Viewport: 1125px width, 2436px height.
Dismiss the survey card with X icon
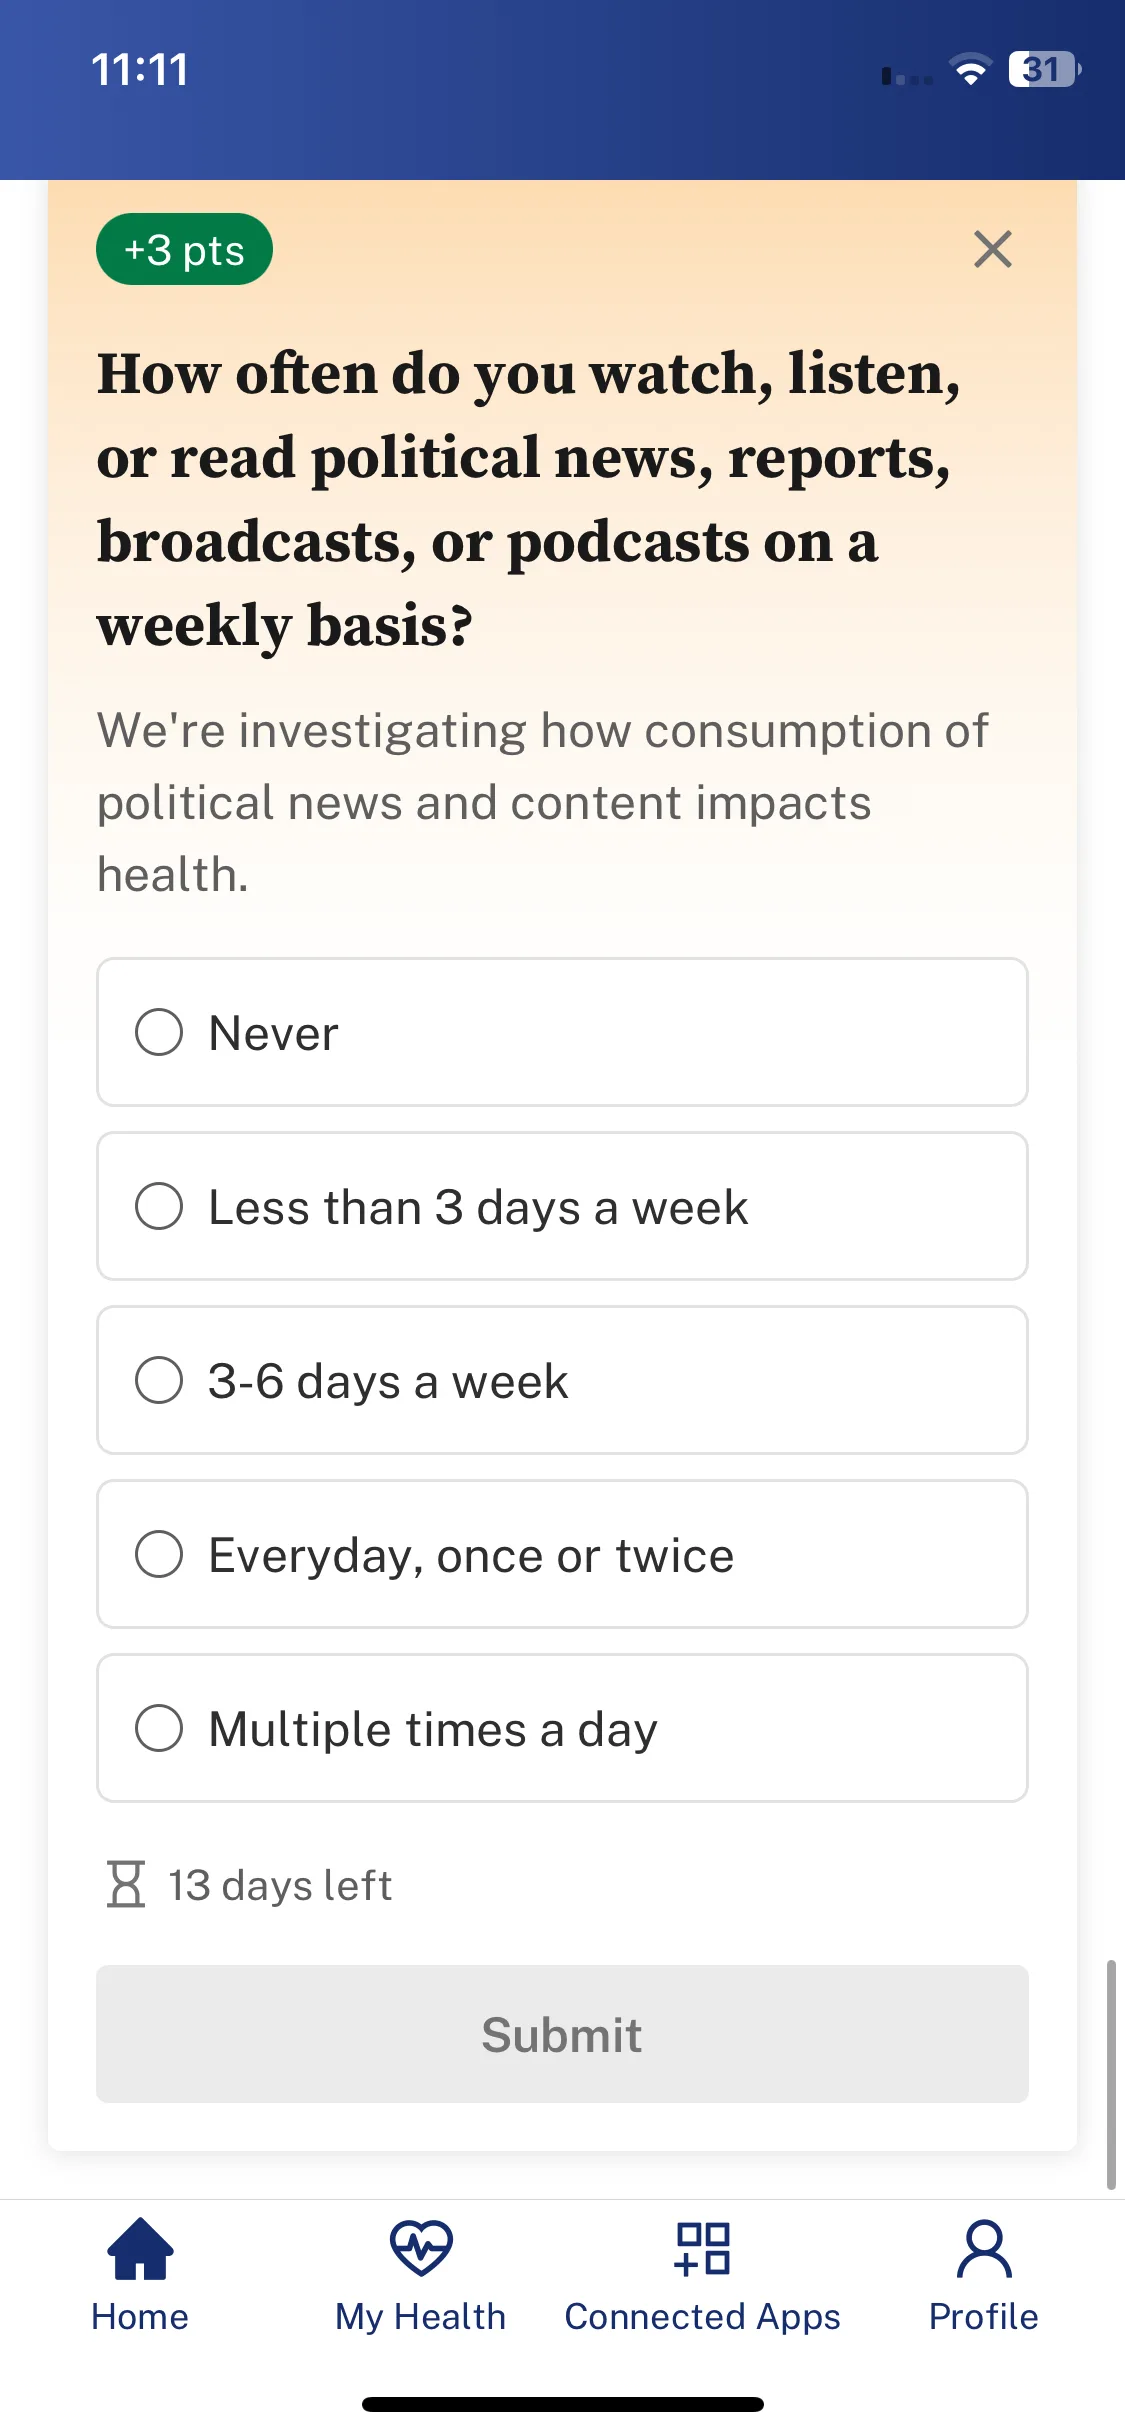(x=992, y=249)
